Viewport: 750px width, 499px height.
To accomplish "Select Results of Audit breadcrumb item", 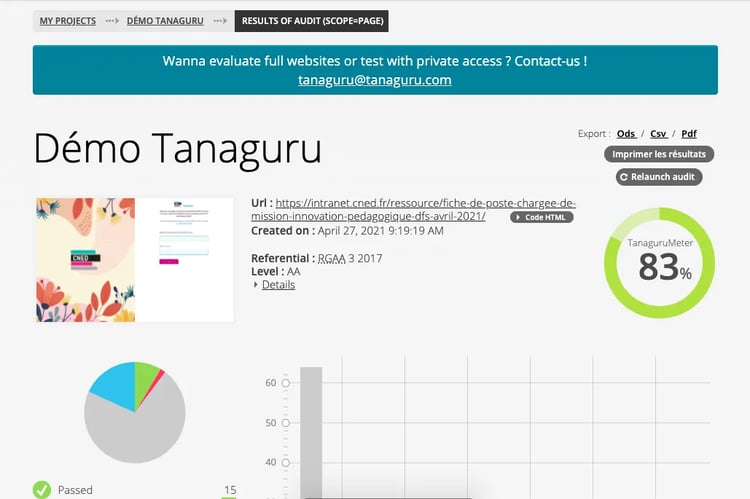I will click(311, 21).
